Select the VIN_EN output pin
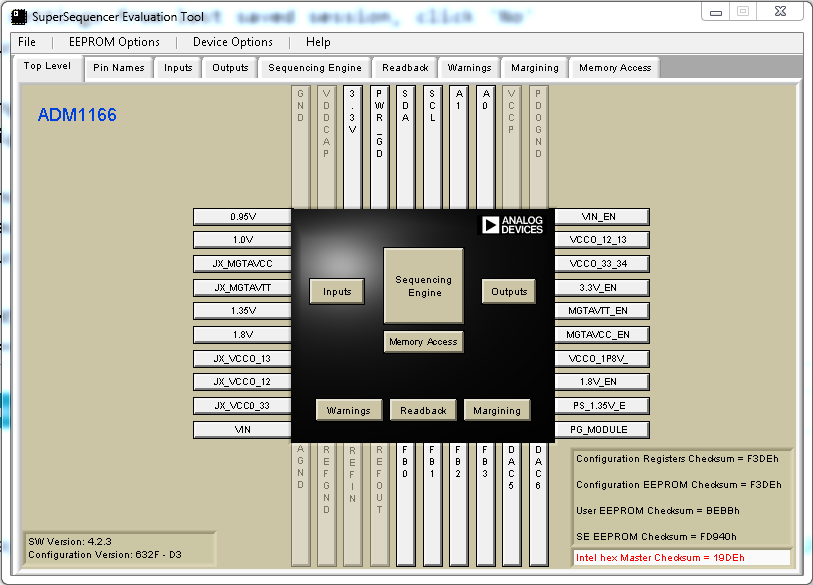This screenshot has height=585, width=813. (601, 217)
